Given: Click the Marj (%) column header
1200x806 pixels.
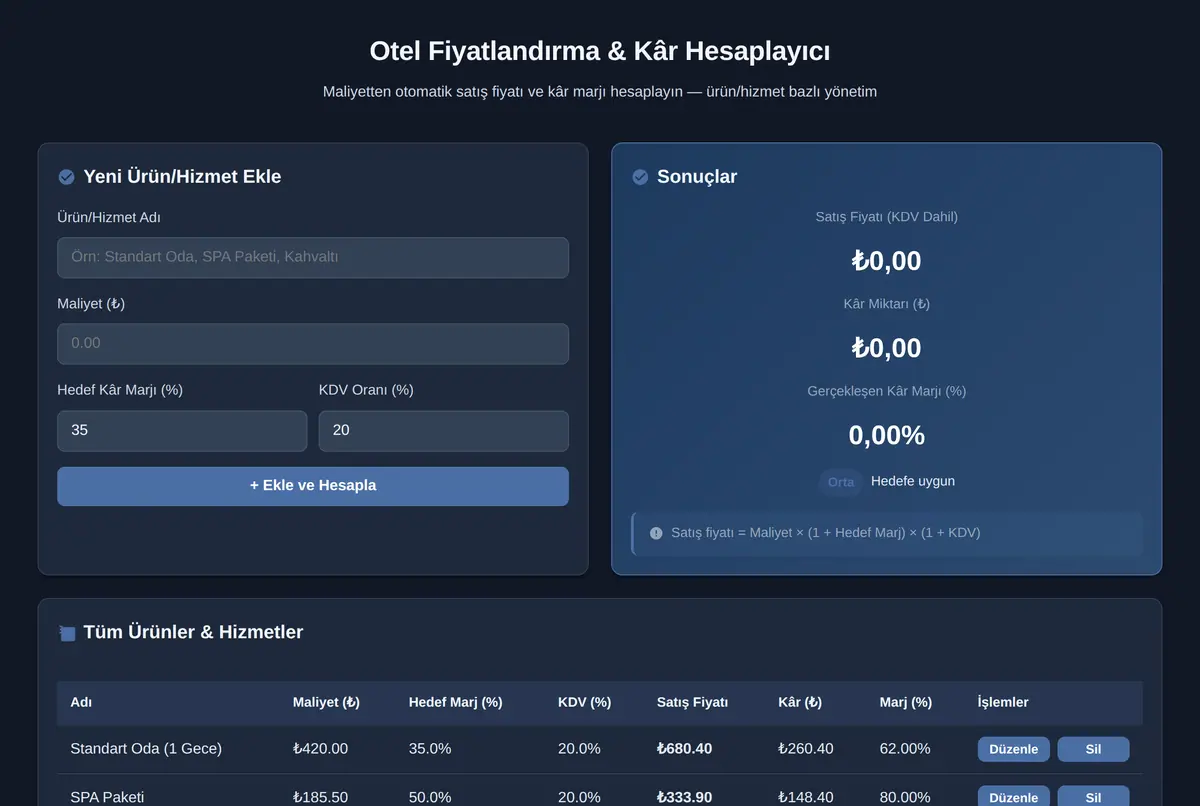Looking at the screenshot, I should tap(906, 703).
